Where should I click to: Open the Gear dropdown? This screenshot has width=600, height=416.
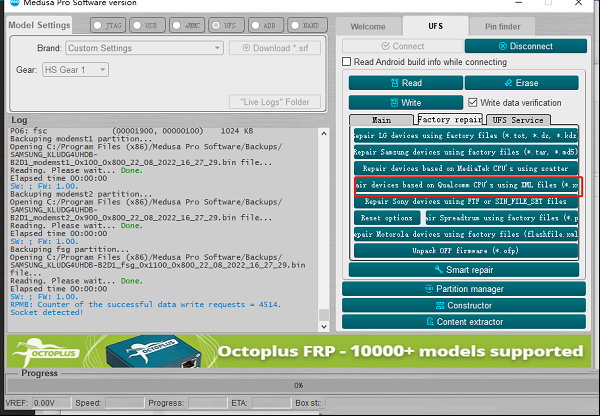click(x=75, y=70)
